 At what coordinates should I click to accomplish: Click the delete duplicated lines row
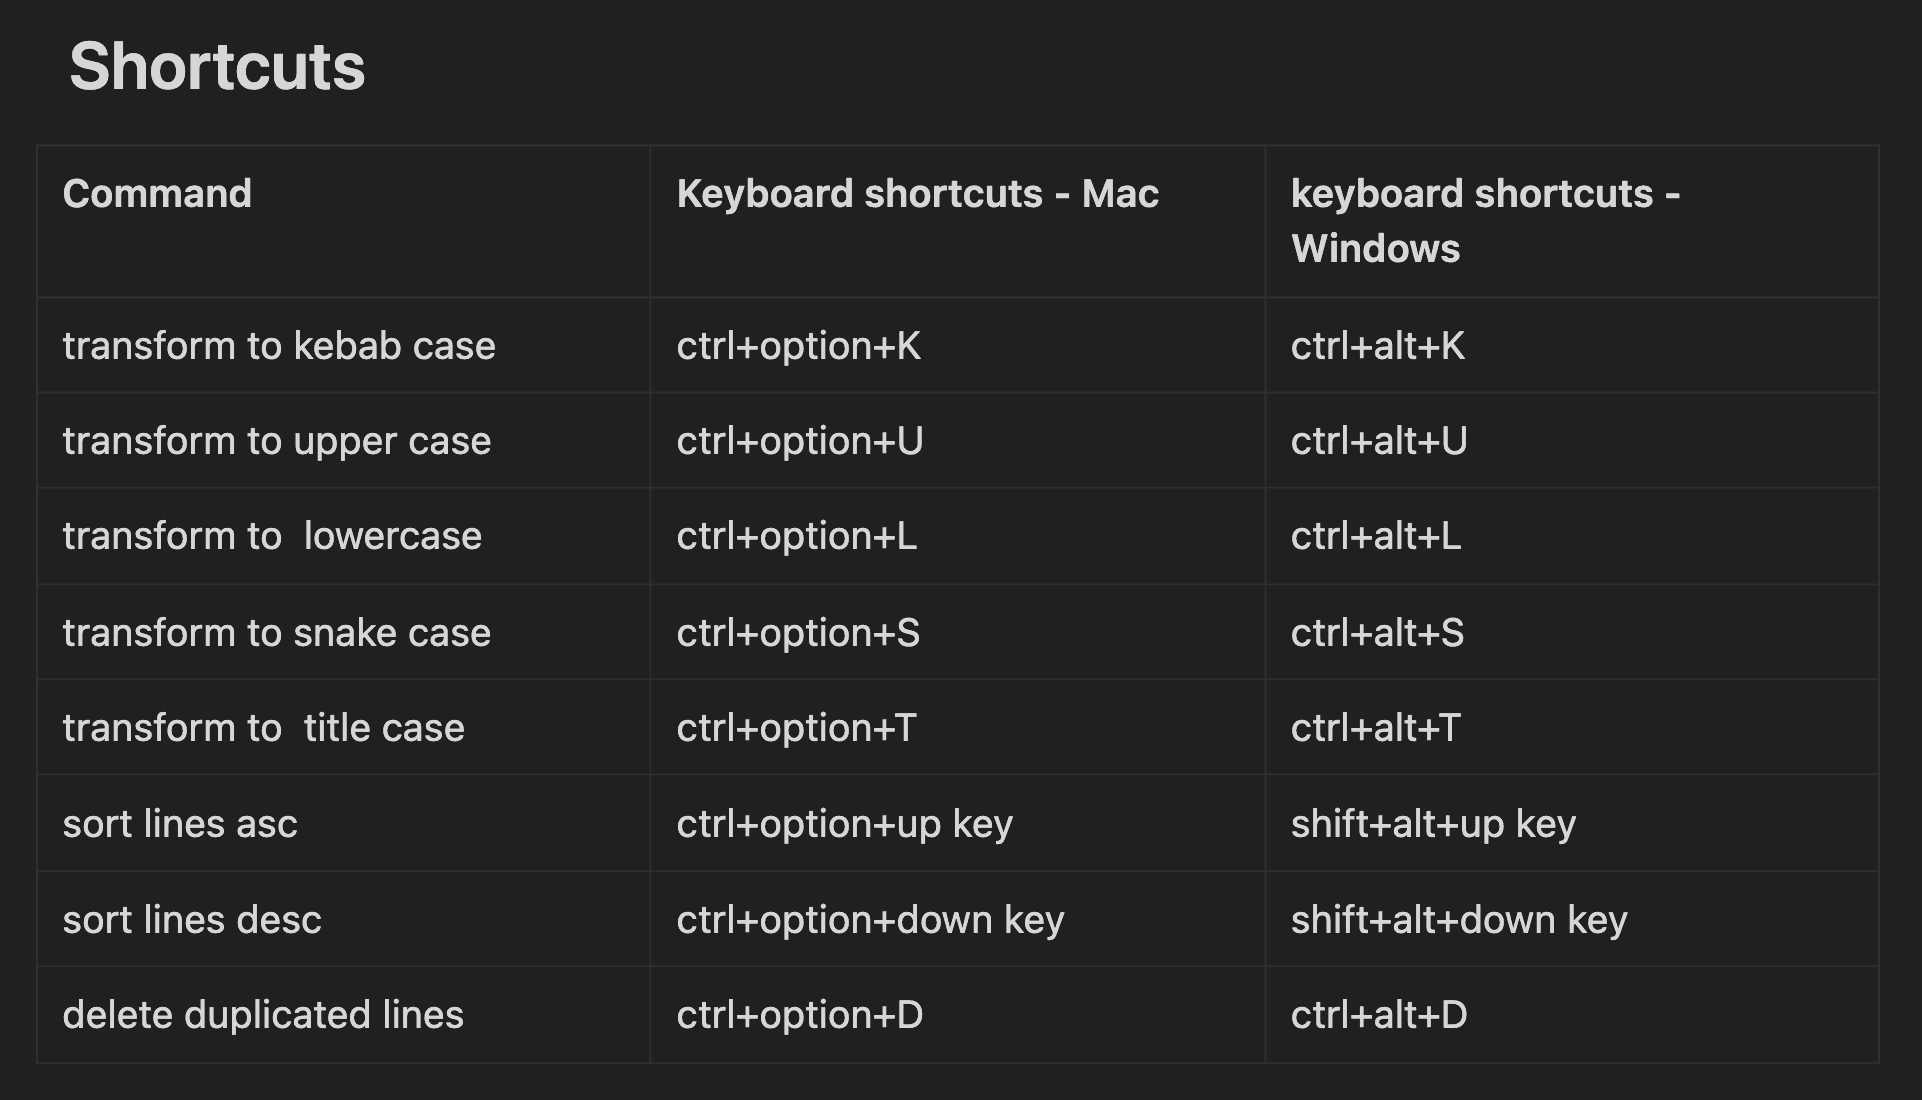tap(961, 1014)
